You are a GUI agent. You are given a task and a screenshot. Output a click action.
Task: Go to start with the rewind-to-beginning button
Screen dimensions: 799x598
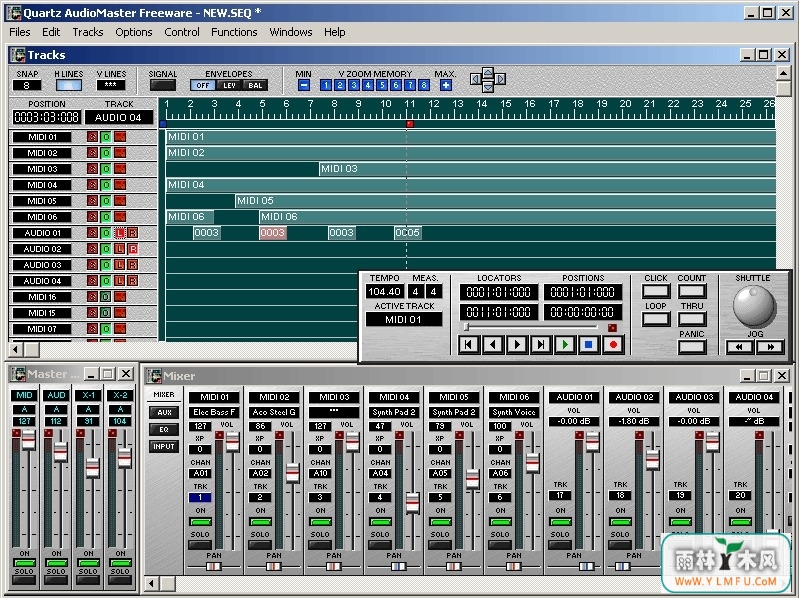(468, 345)
